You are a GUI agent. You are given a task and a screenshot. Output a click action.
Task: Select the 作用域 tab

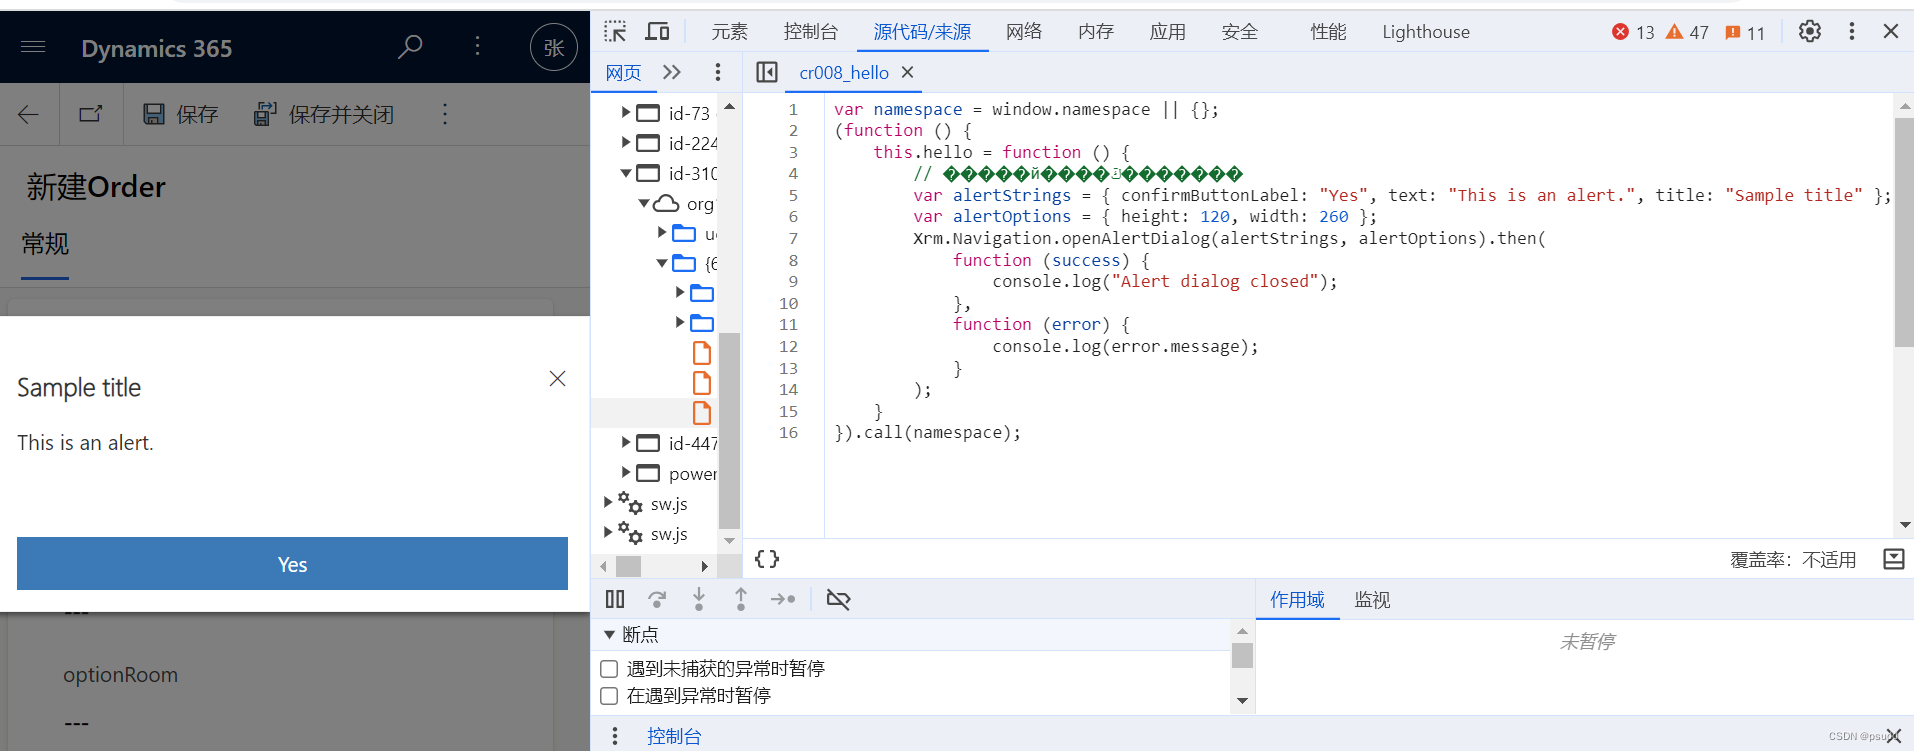[1297, 600]
